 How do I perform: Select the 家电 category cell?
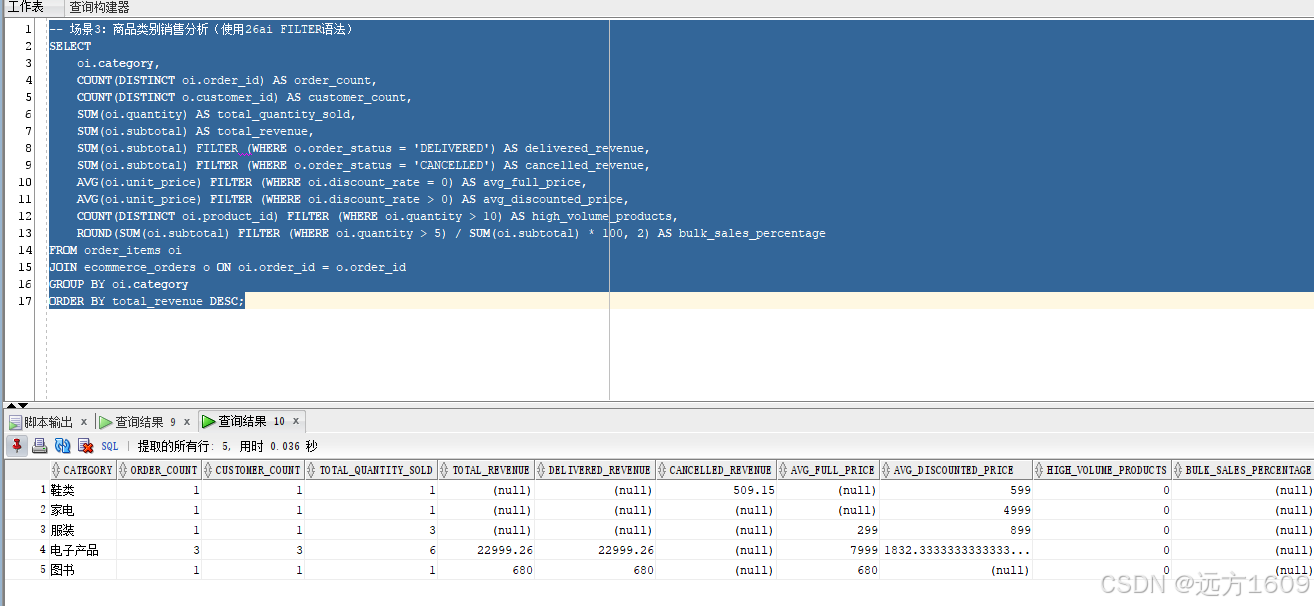[x=82, y=510]
